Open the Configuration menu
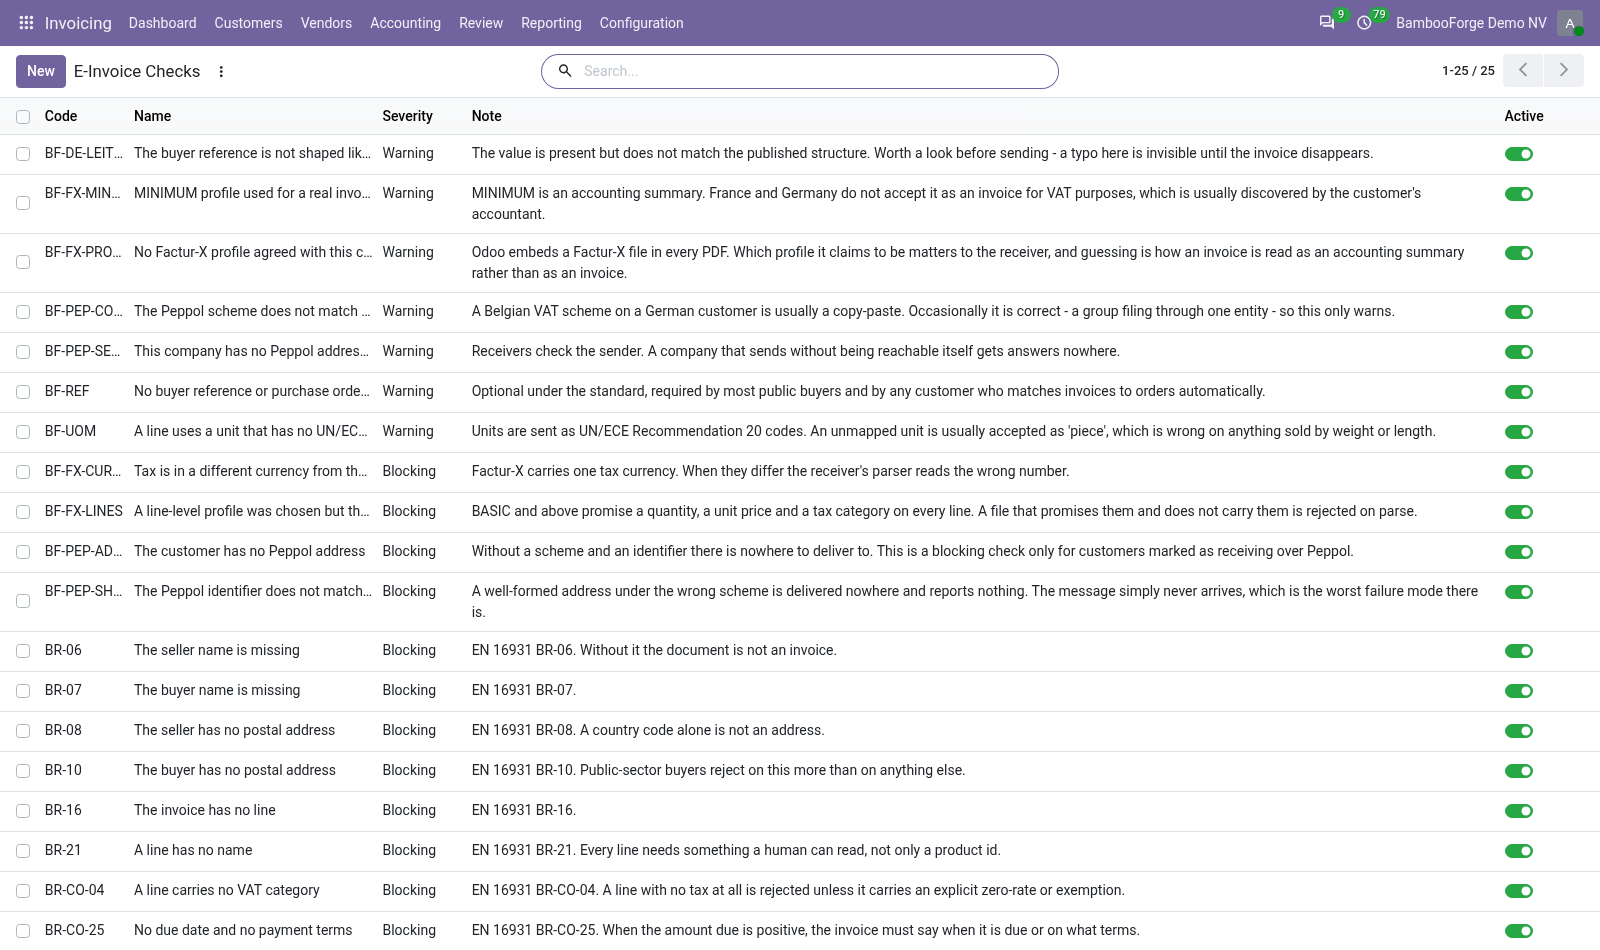 pyautogui.click(x=641, y=23)
